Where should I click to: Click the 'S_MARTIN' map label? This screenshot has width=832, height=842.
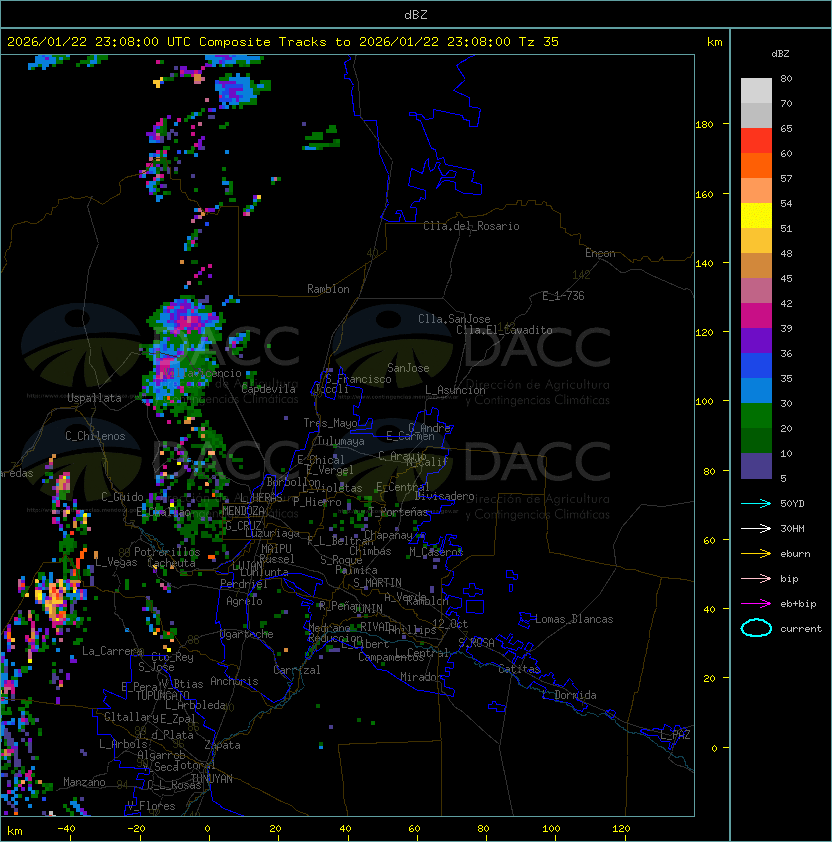click(377, 583)
